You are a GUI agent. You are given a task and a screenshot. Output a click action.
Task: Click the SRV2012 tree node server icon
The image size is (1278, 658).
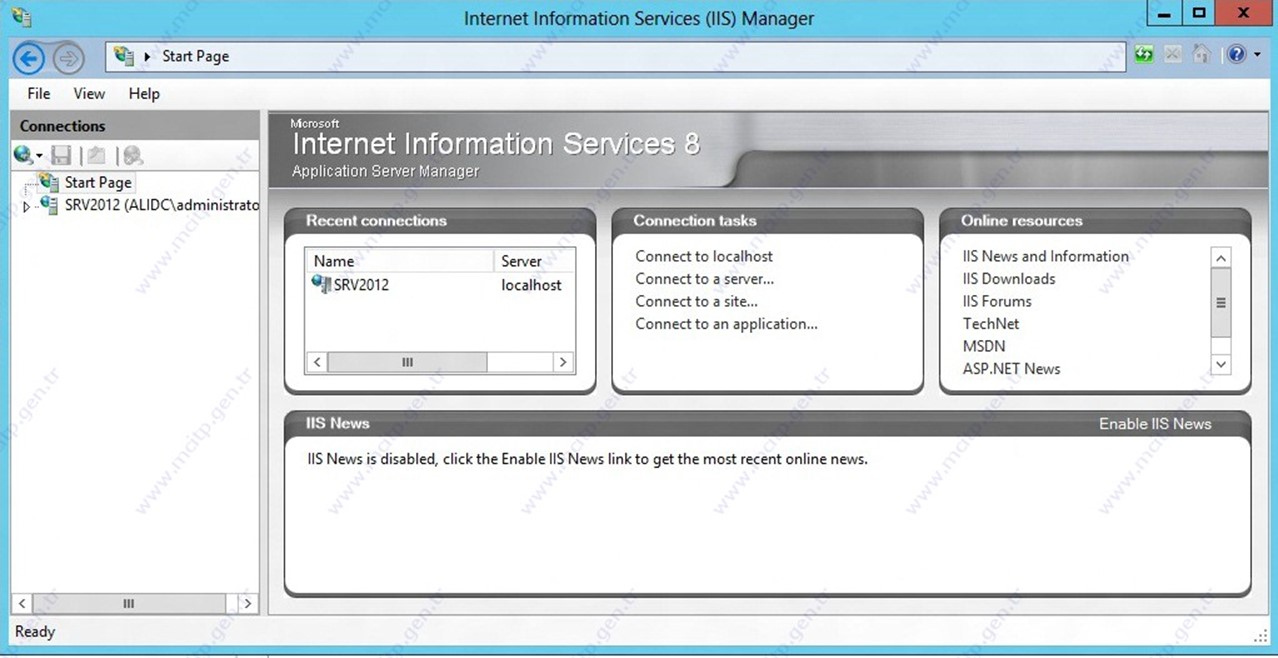pyautogui.click(x=48, y=204)
